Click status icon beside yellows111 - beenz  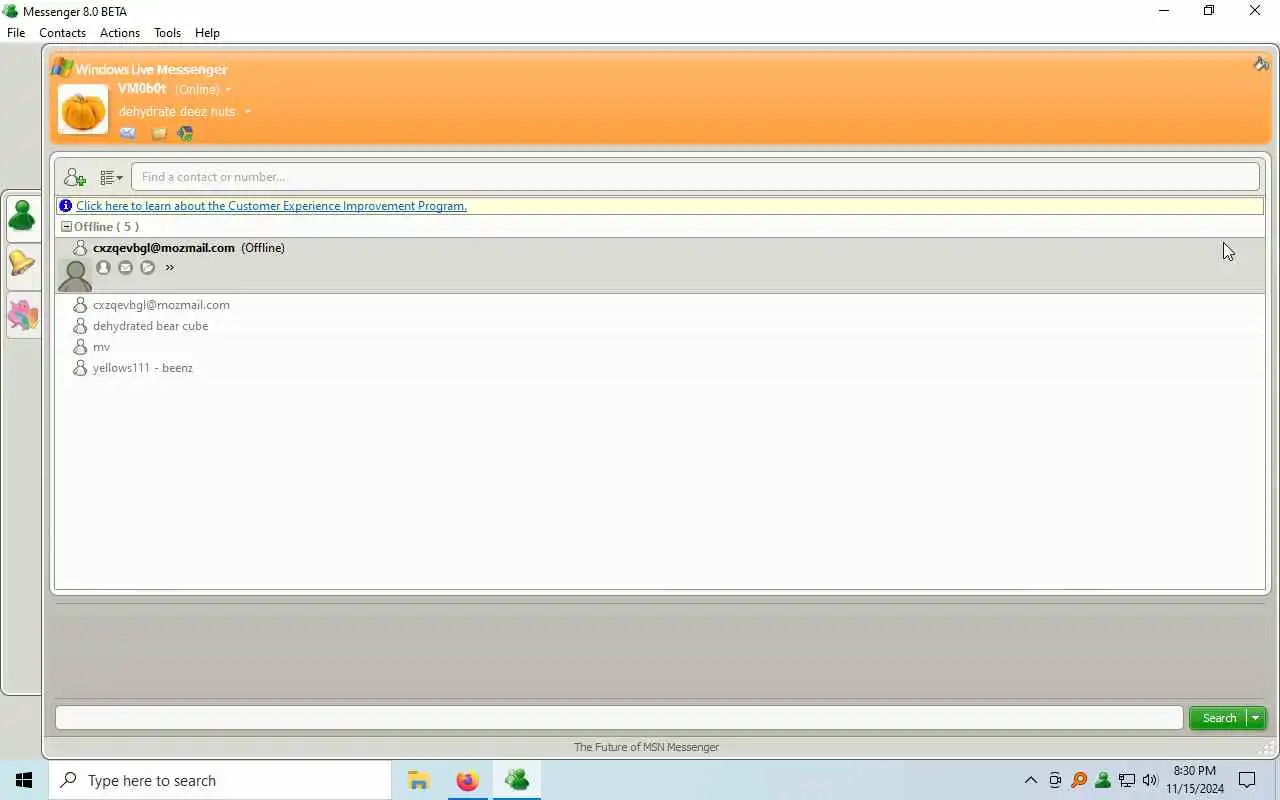tap(80, 368)
